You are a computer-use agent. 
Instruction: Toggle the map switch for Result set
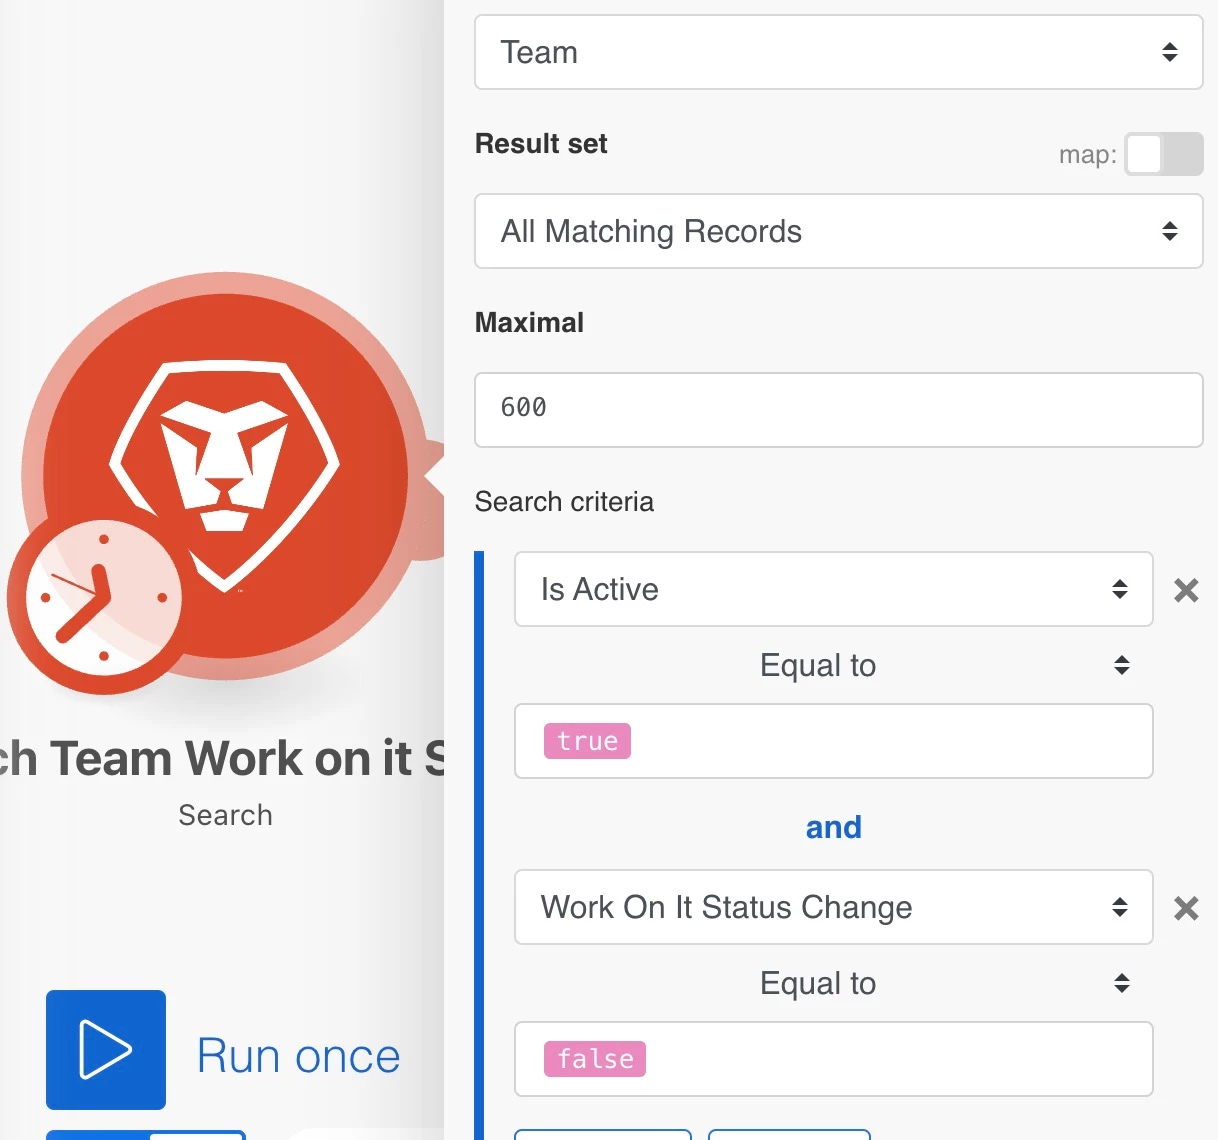1163,155
